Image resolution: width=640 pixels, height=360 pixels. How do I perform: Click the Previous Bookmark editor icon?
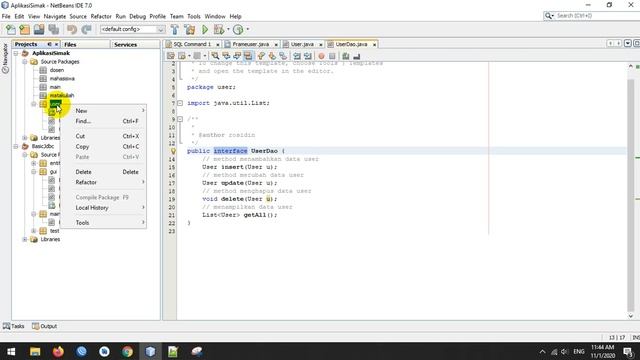point(261,56)
